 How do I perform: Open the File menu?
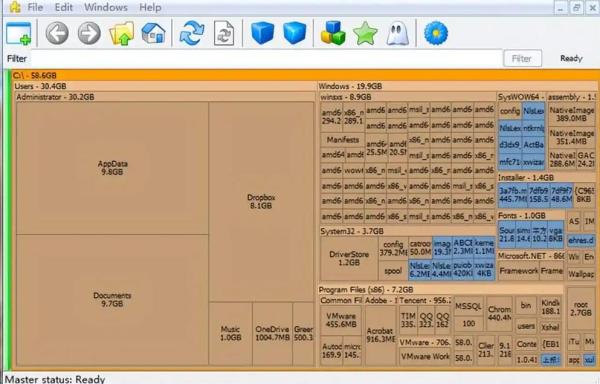(x=35, y=7)
